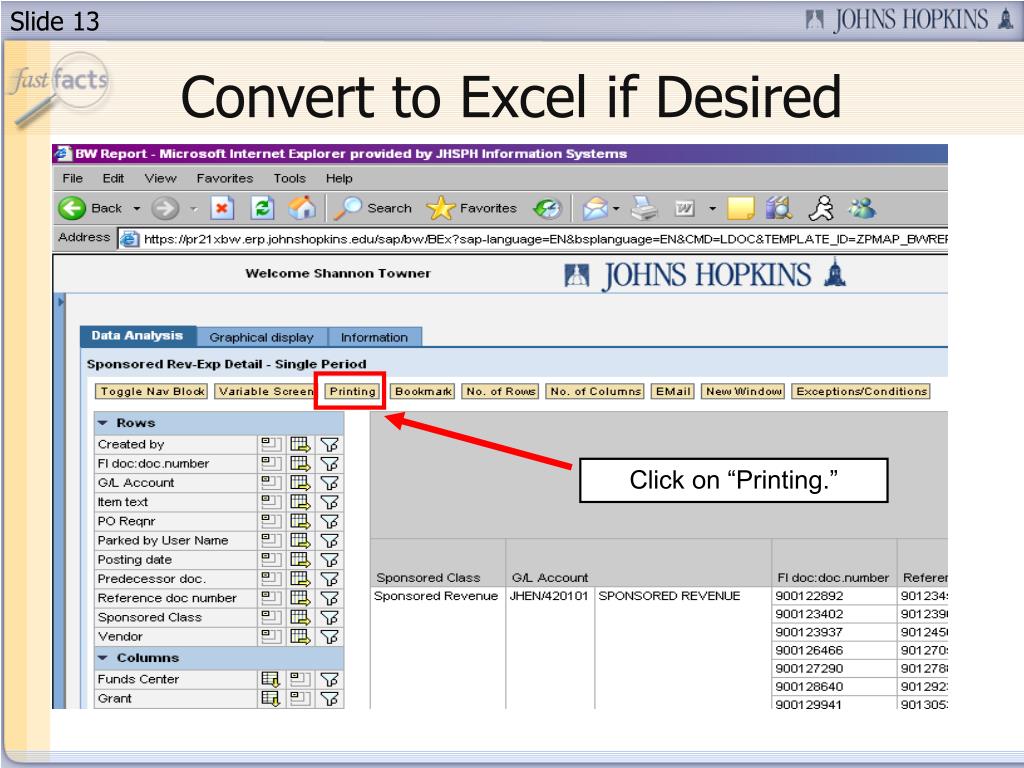The image size is (1024, 768).
Task: Go to Home page icon
Action: point(302,208)
